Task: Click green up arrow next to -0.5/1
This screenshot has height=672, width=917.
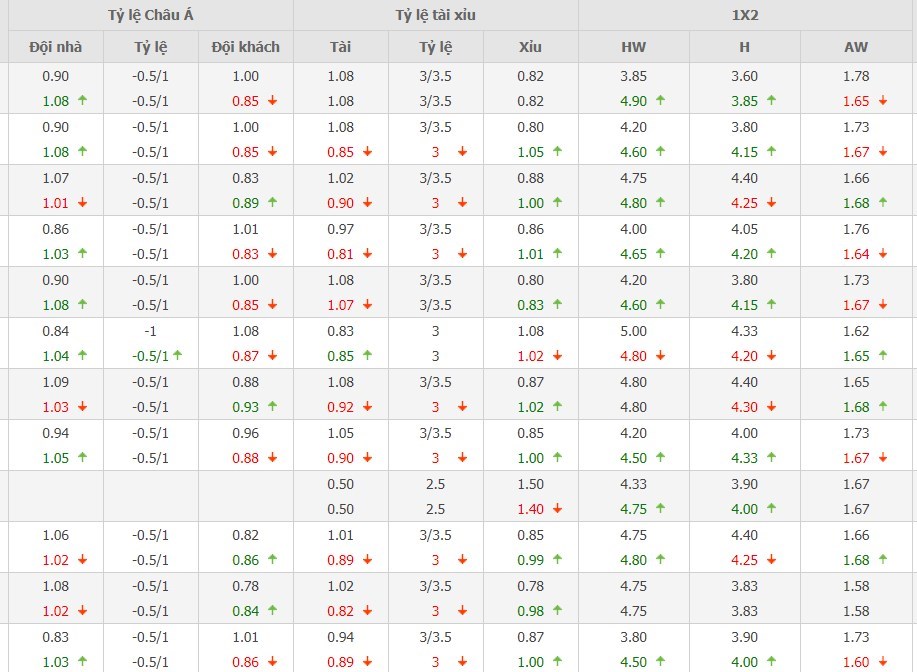Action: tap(177, 356)
